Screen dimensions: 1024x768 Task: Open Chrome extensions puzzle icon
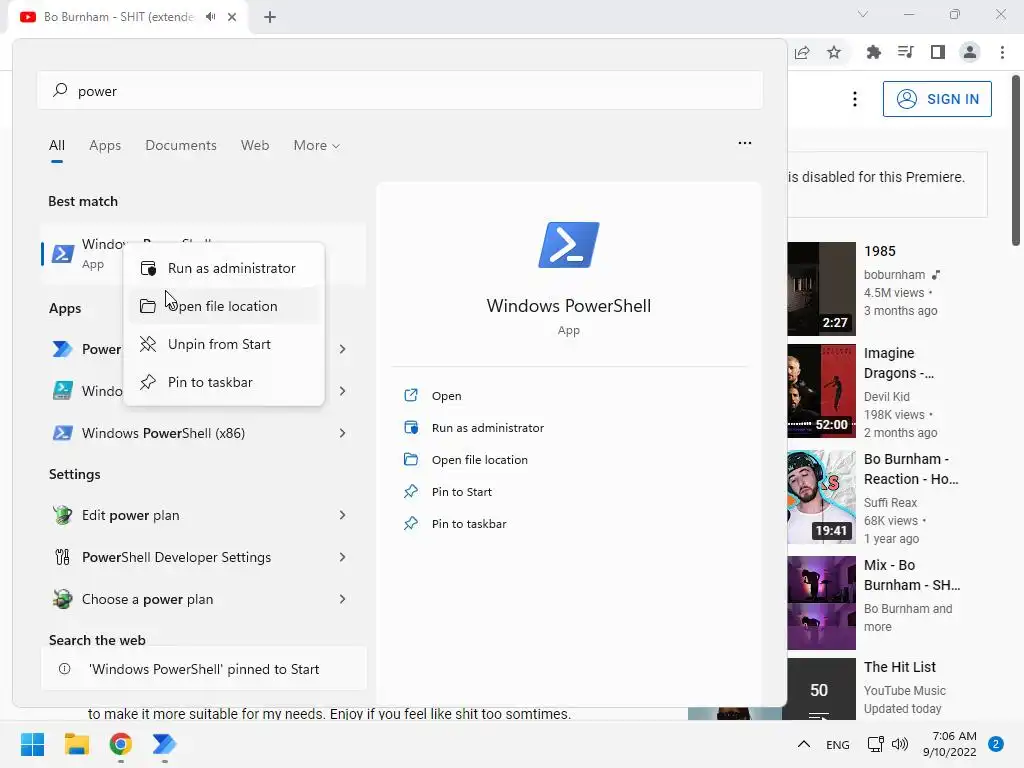[873, 52]
